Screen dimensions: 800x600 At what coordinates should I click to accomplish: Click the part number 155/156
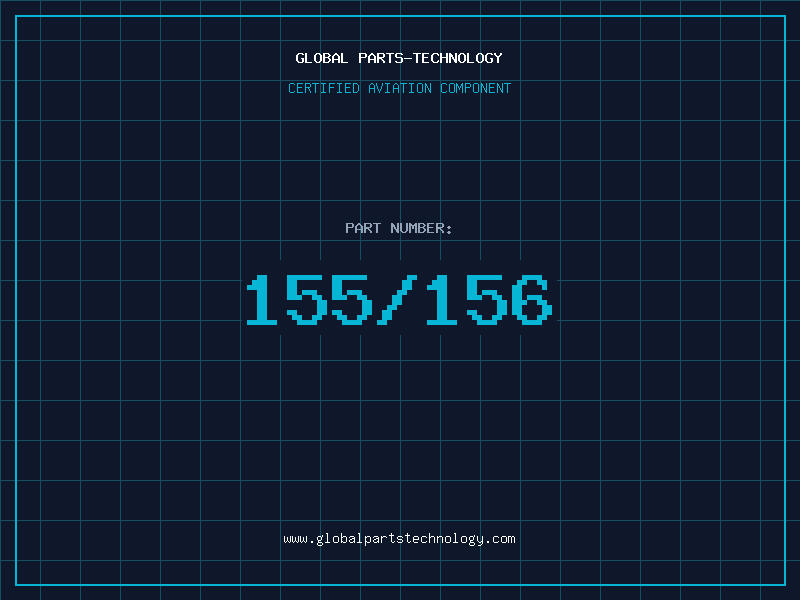click(x=399, y=299)
